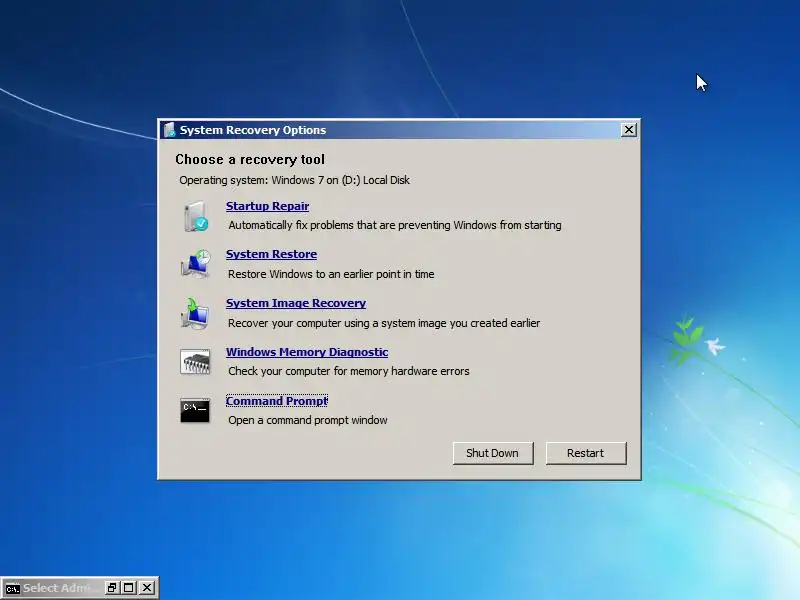Click 'Recover your computer using a system image' text
Screen dimensions: 800x600
tap(384, 323)
